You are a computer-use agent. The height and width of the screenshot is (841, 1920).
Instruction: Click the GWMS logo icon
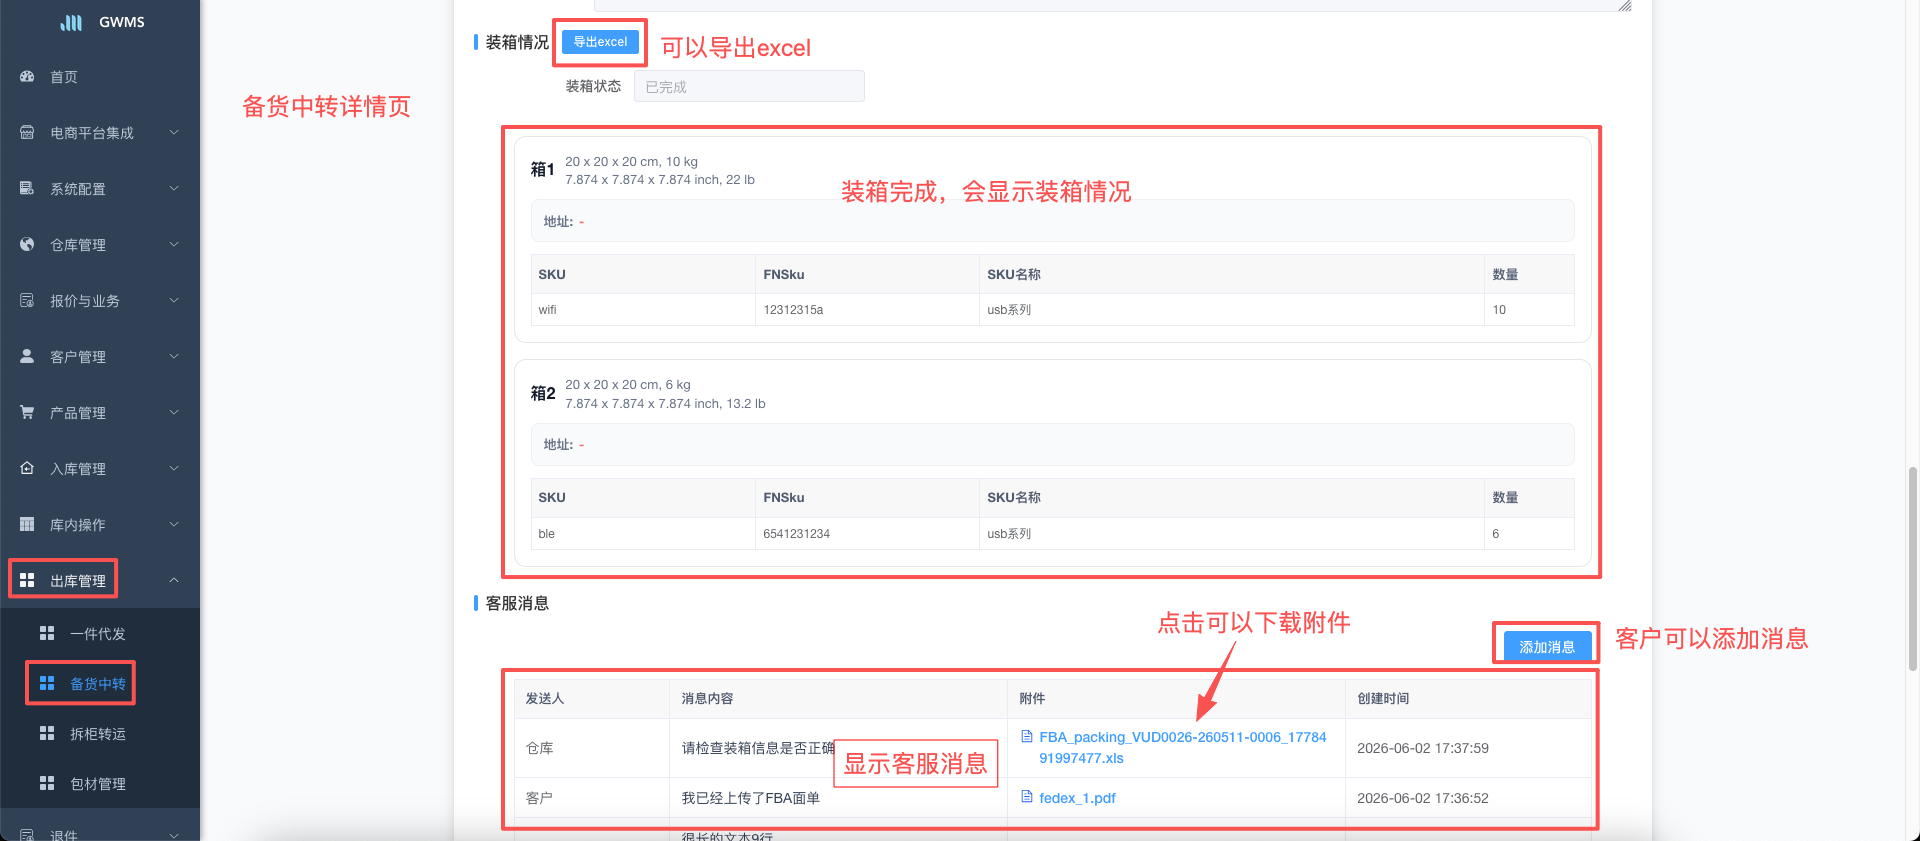click(72, 22)
